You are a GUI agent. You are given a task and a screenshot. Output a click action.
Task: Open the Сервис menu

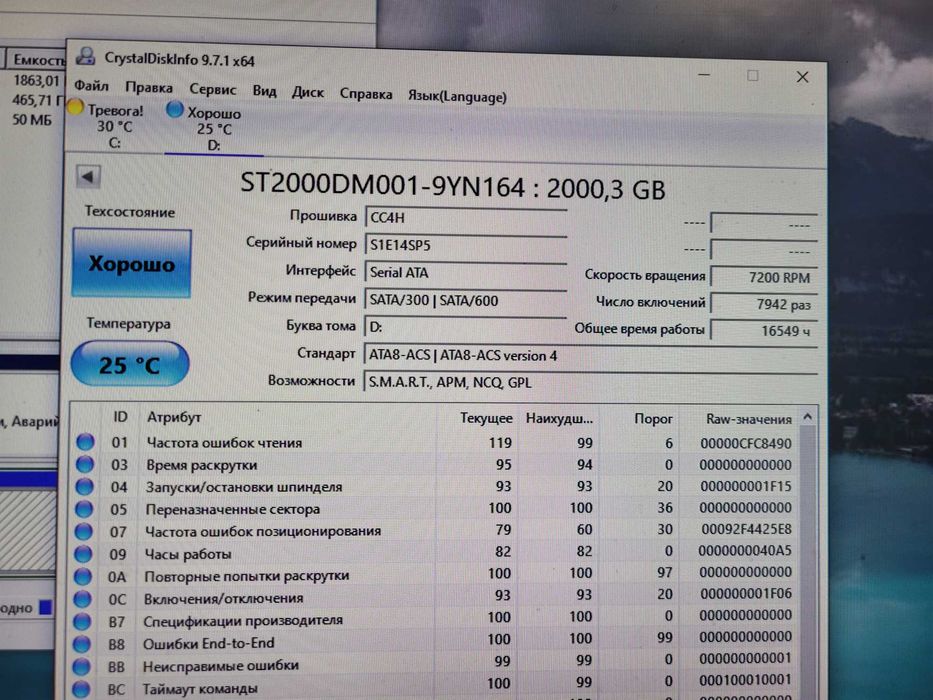pos(212,90)
